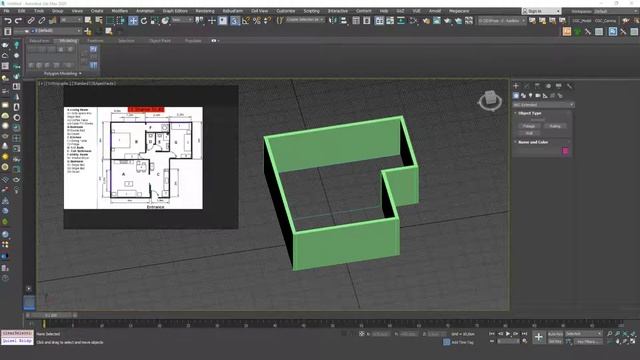Click Key Filters button

pyautogui.click(x=588, y=342)
